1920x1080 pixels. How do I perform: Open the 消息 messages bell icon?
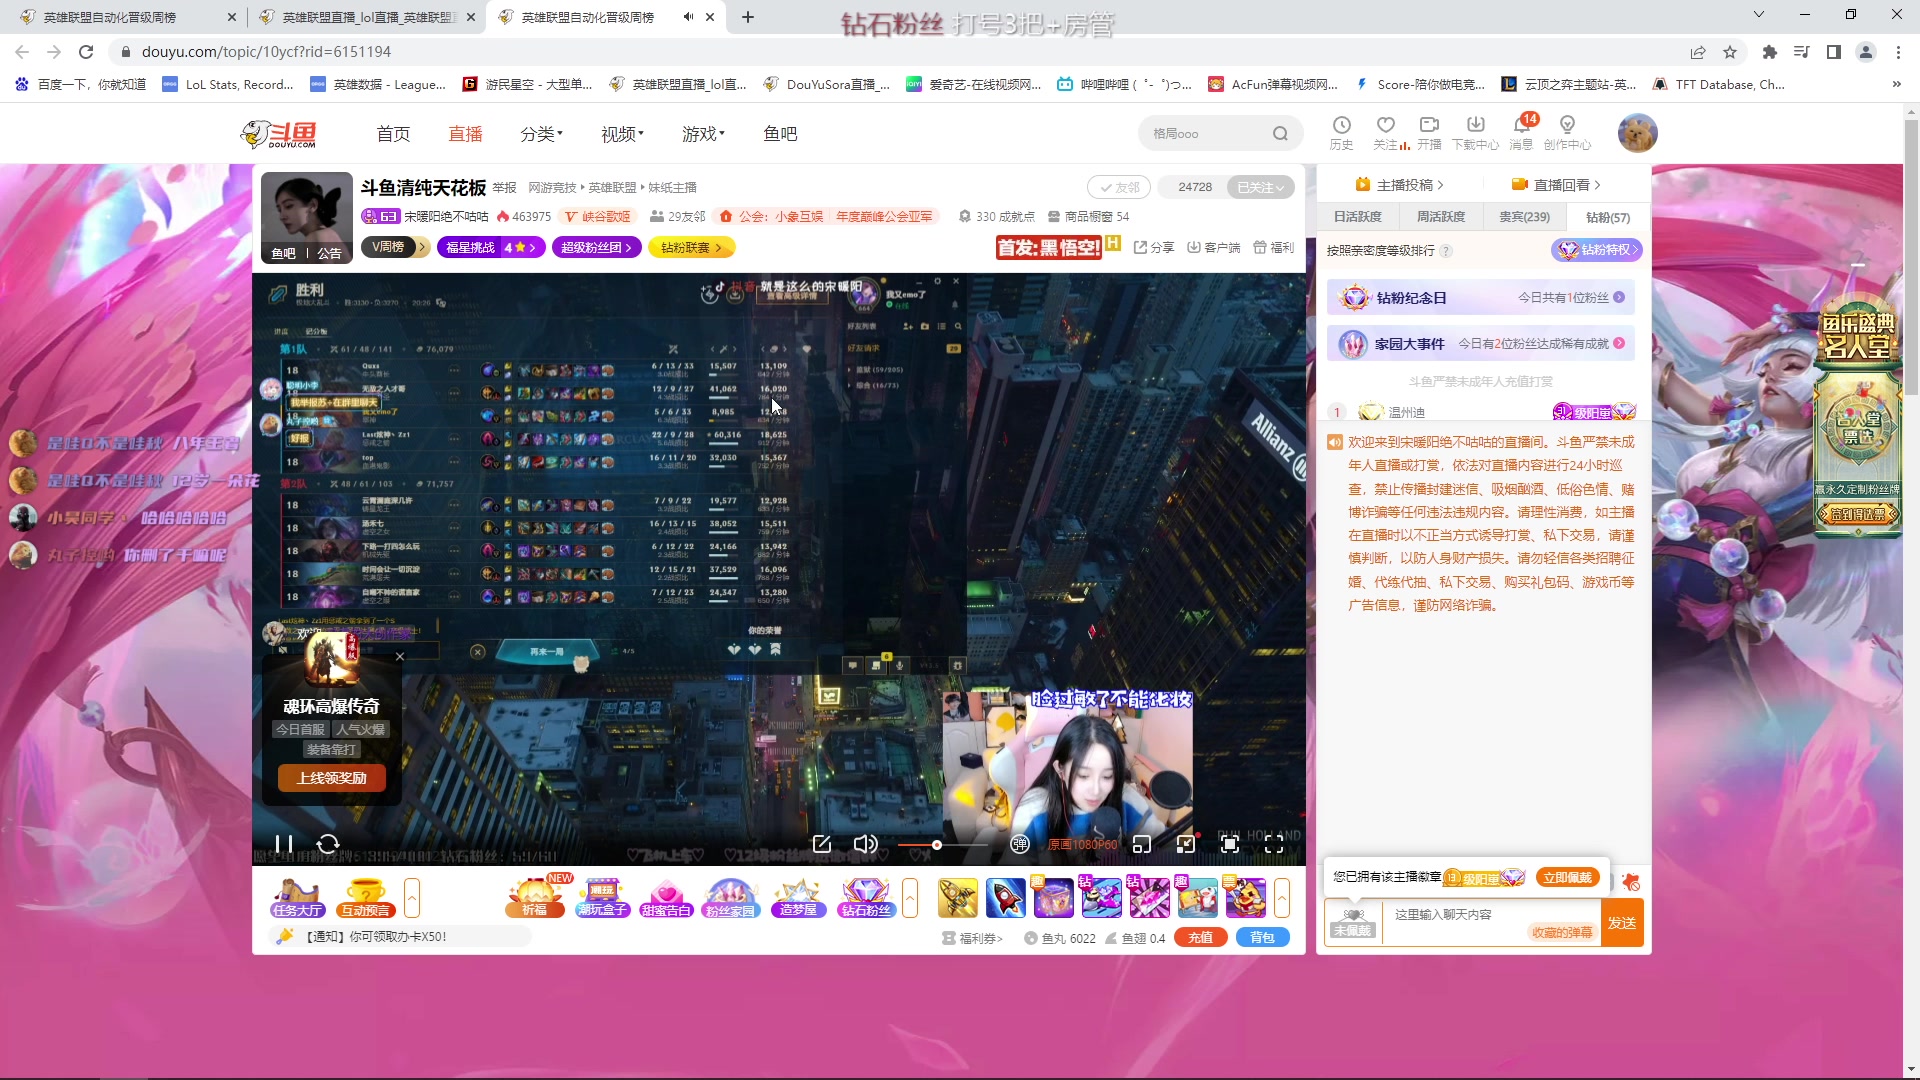(x=1521, y=132)
